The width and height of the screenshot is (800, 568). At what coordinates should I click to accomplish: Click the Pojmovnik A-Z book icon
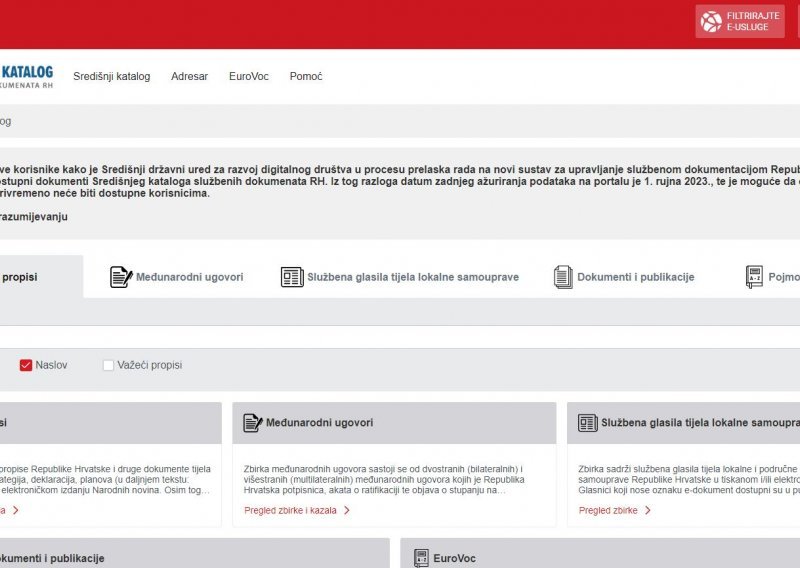754,277
